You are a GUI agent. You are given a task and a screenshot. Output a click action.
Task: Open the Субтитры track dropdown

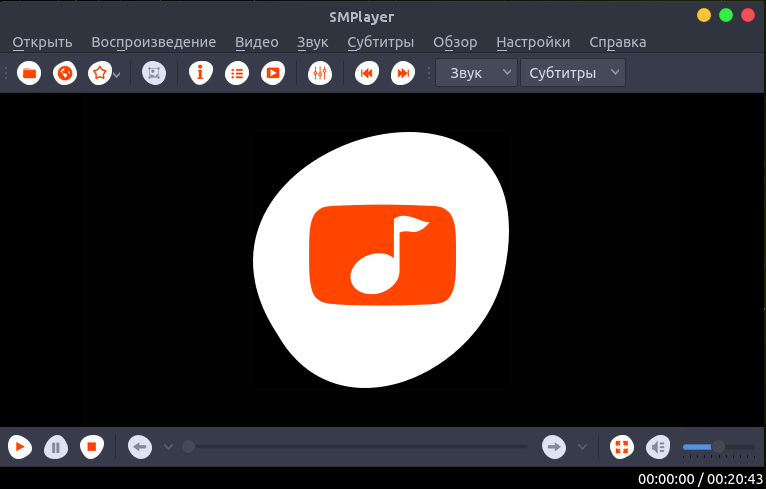point(573,73)
